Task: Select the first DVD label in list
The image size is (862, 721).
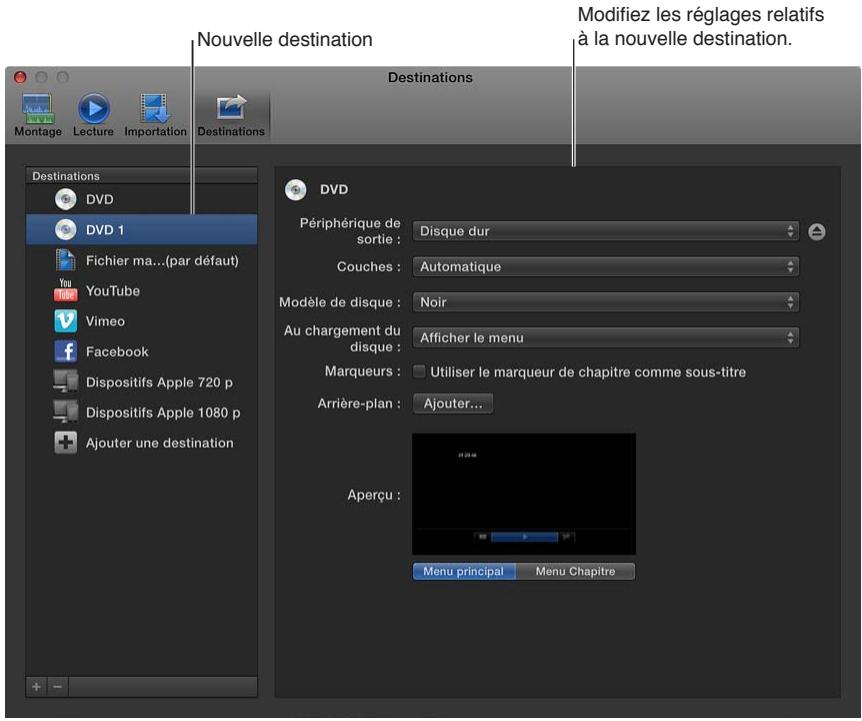Action: [x=100, y=199]
